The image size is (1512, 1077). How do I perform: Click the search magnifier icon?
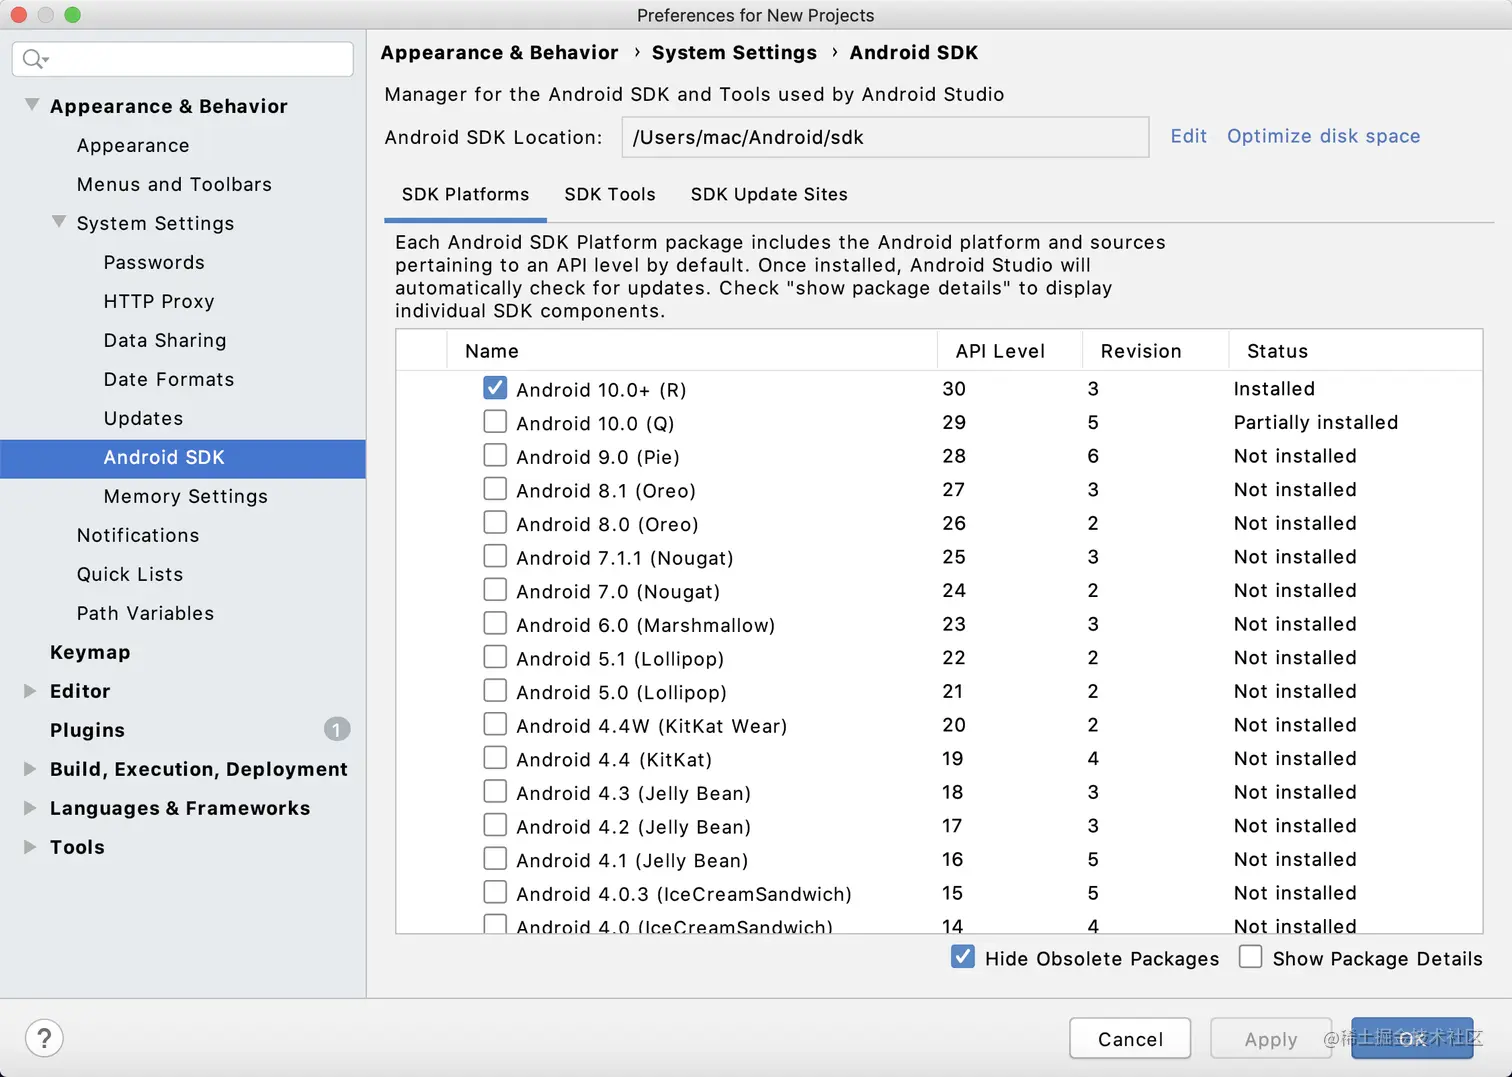34,59
